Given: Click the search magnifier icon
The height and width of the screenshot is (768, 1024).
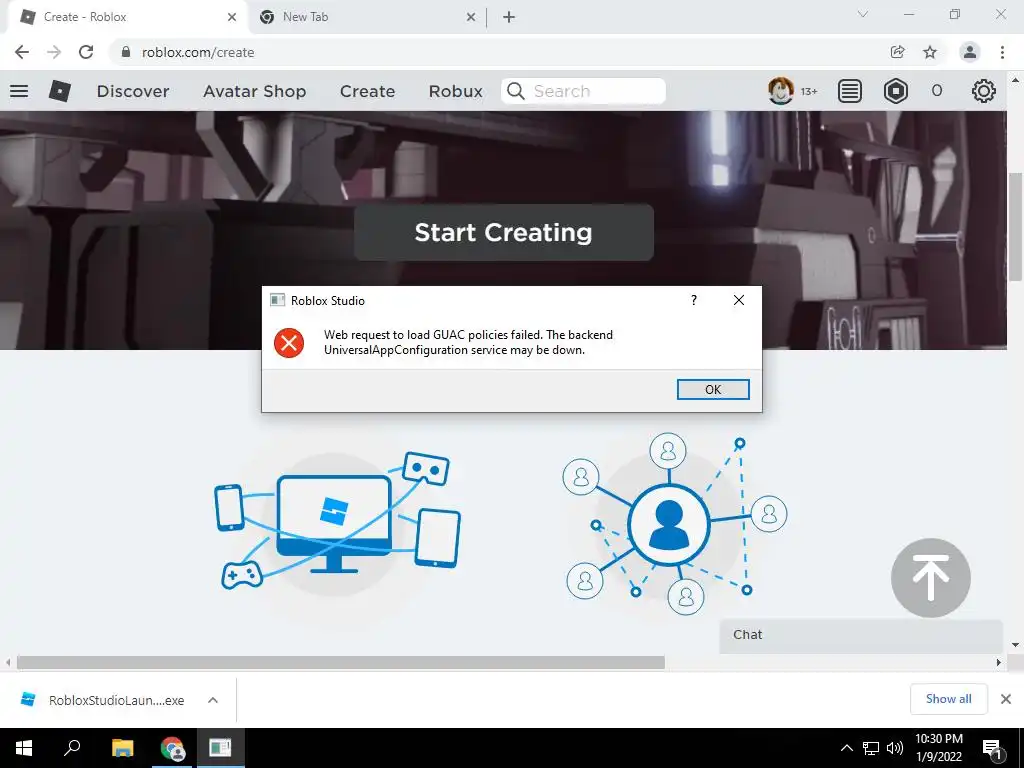Looking at the screenshot, I should (x=516, y=91).
